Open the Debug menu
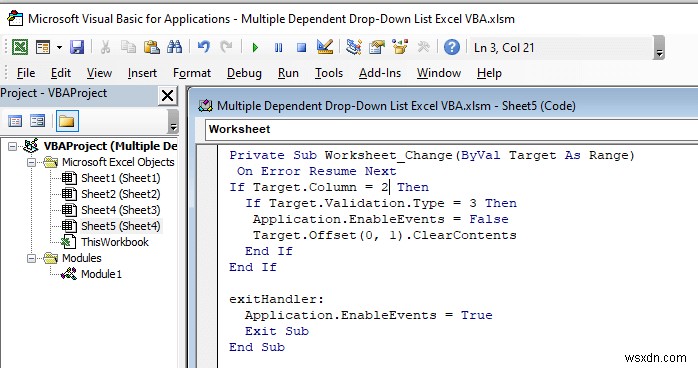The image size is (698, 368). pos(244,73)
